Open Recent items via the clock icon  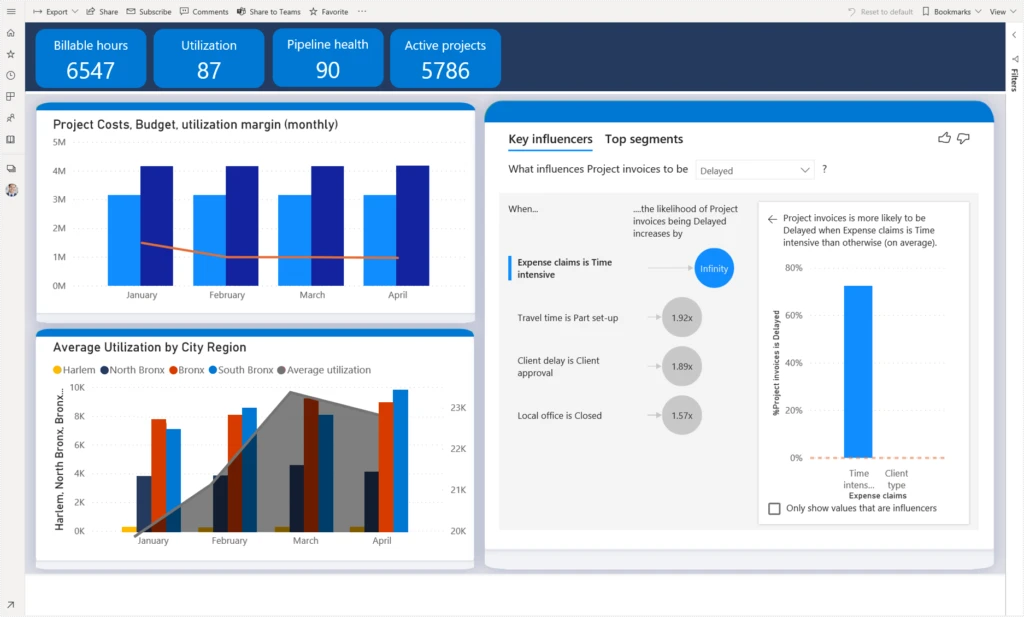(x=12, y=73)
